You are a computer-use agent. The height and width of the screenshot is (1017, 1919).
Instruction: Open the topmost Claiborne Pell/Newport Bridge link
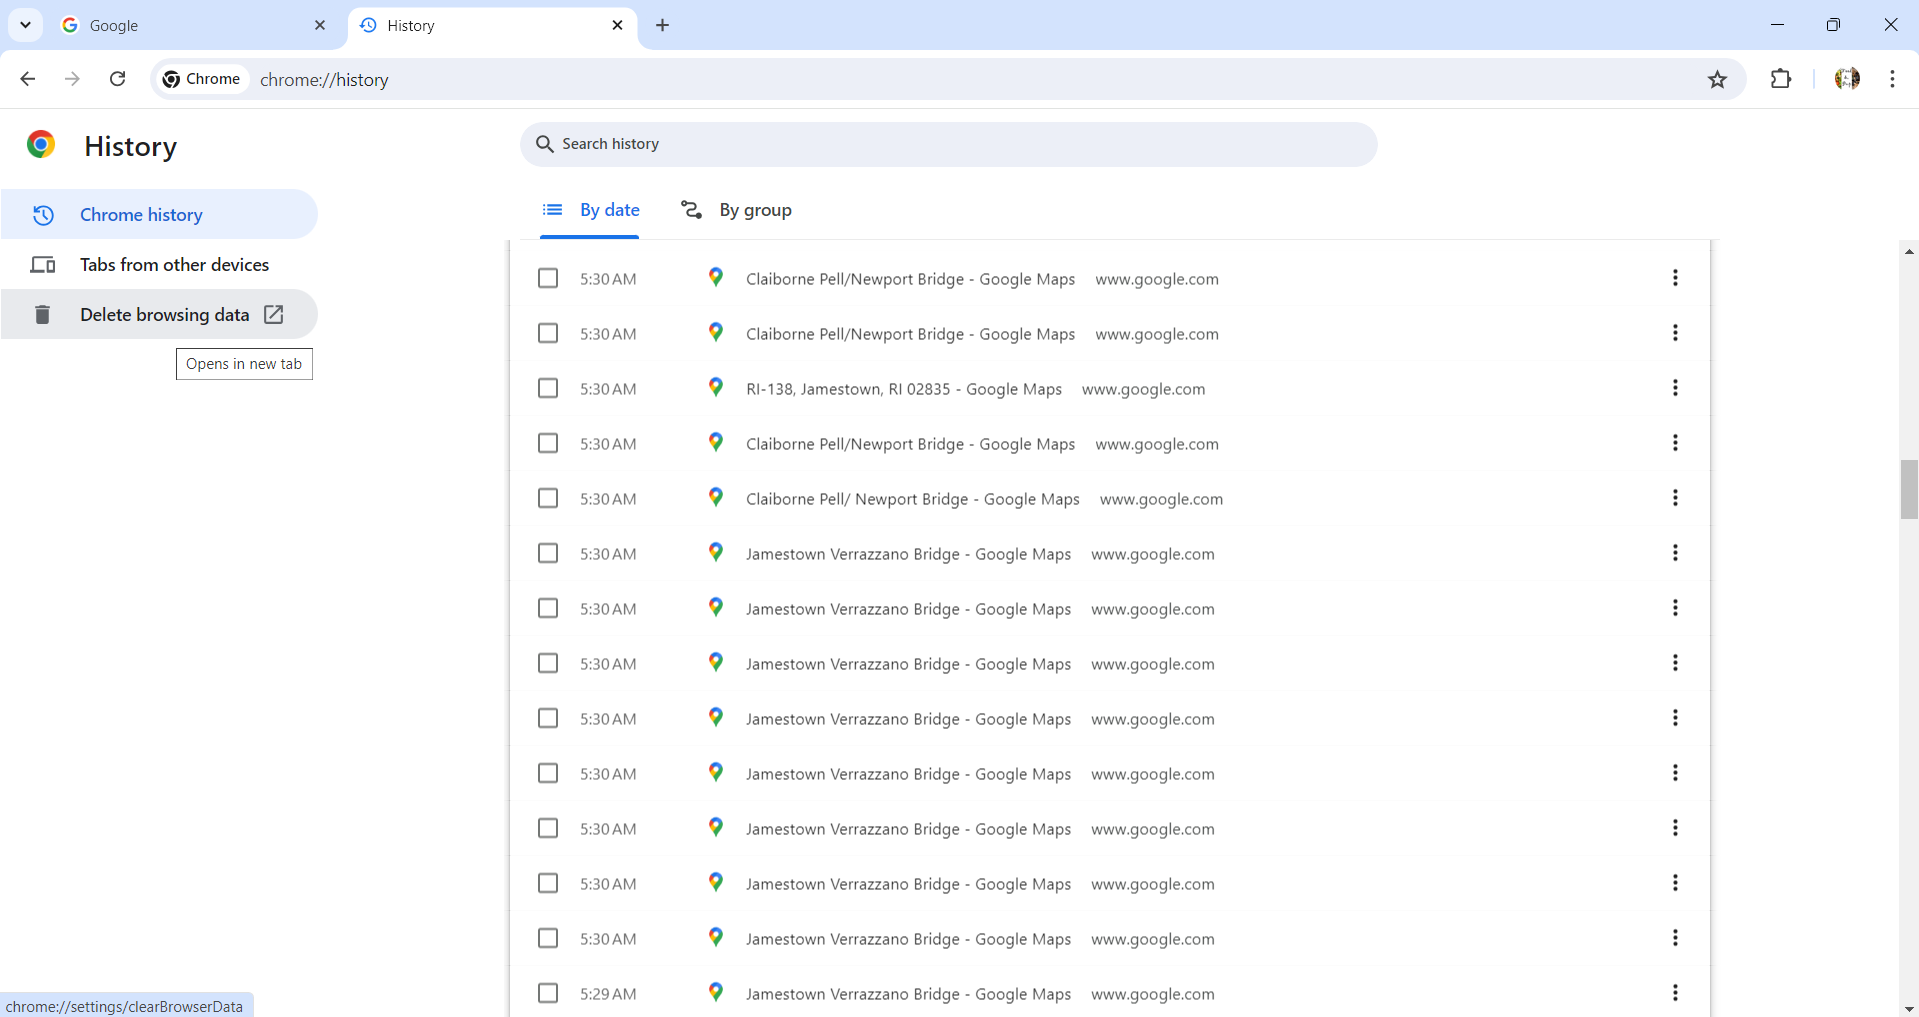click(910, 279)
